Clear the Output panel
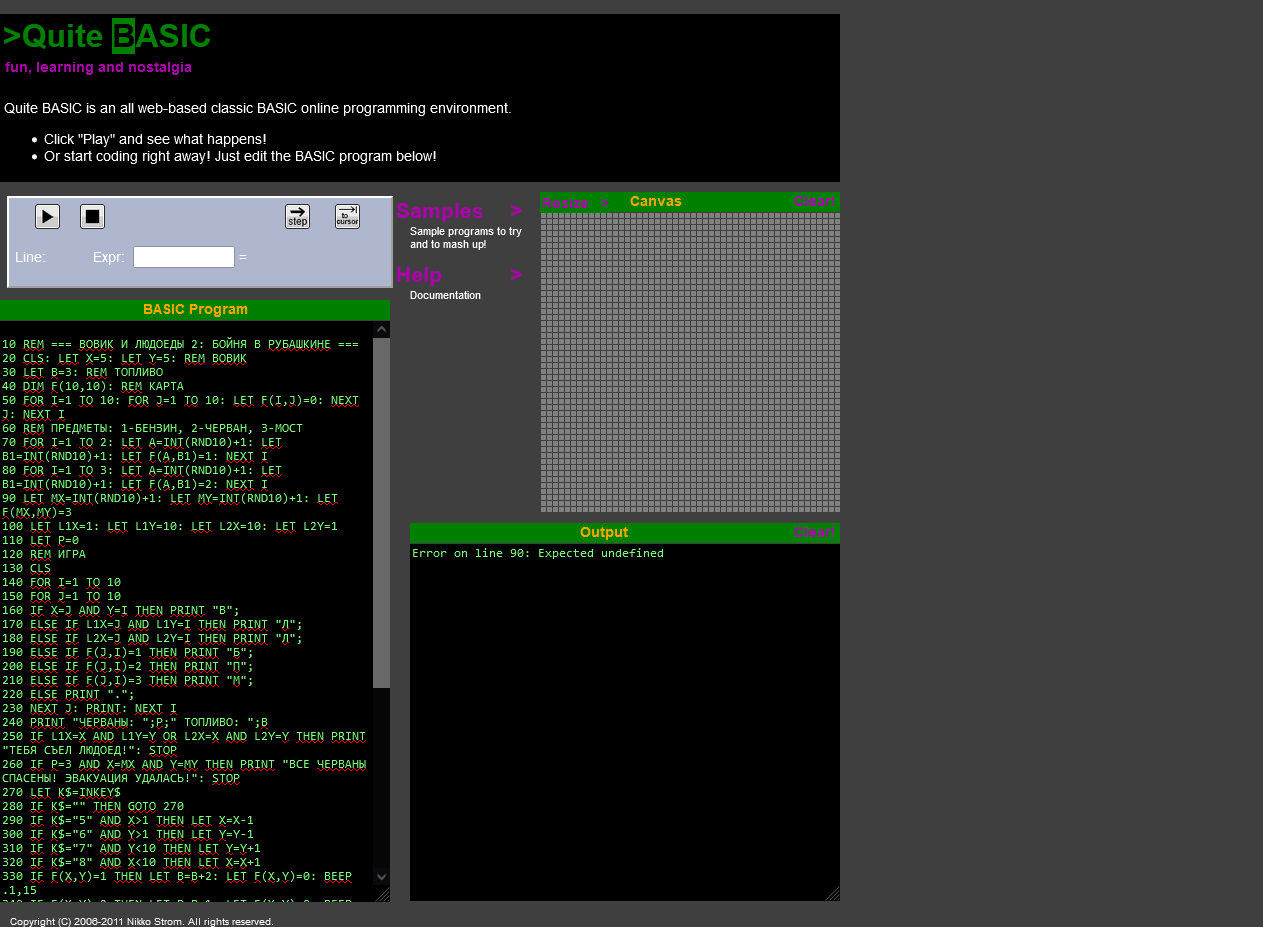 [x=814, y=532]
